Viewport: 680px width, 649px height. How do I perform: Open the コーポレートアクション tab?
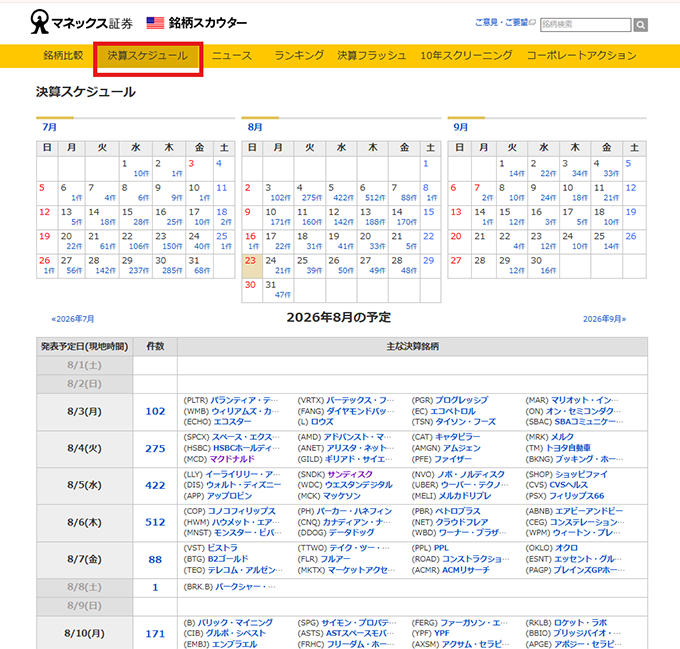tap(582, 55)
